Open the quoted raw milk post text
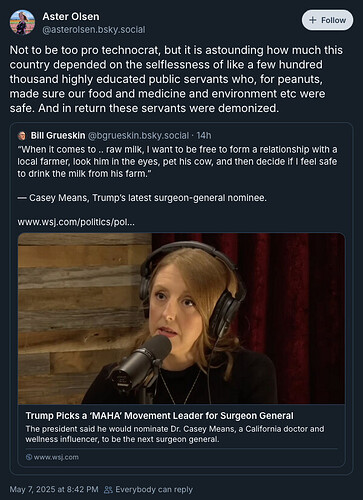 [177, 161]
